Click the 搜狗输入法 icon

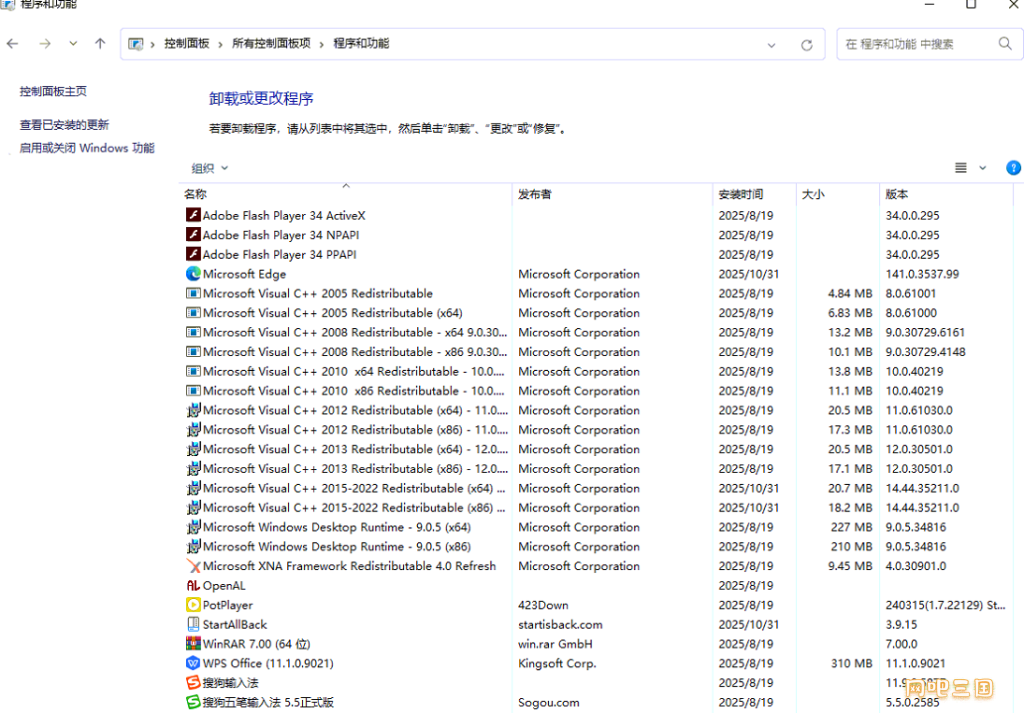pyautogui.click(x=193, y=682)
